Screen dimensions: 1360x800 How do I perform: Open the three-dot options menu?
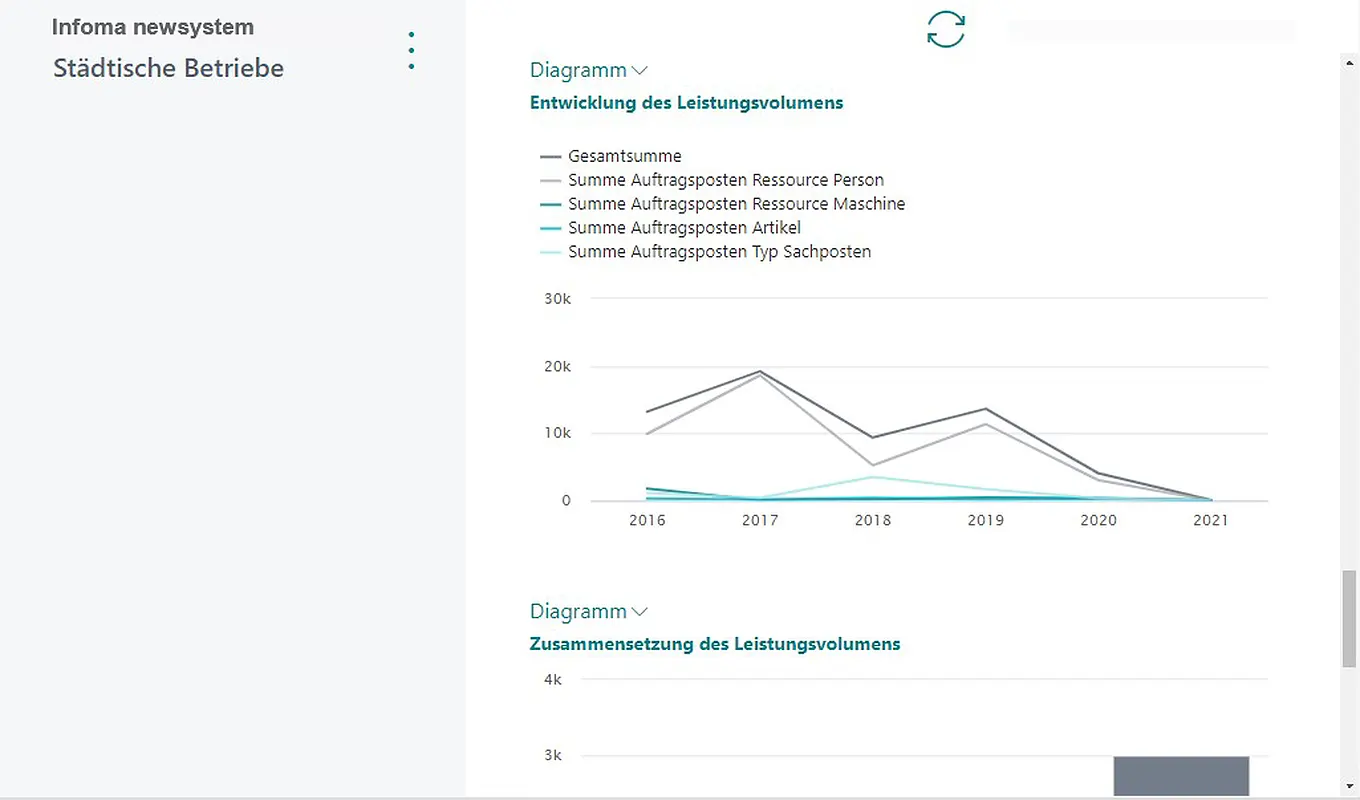point(411,51)
